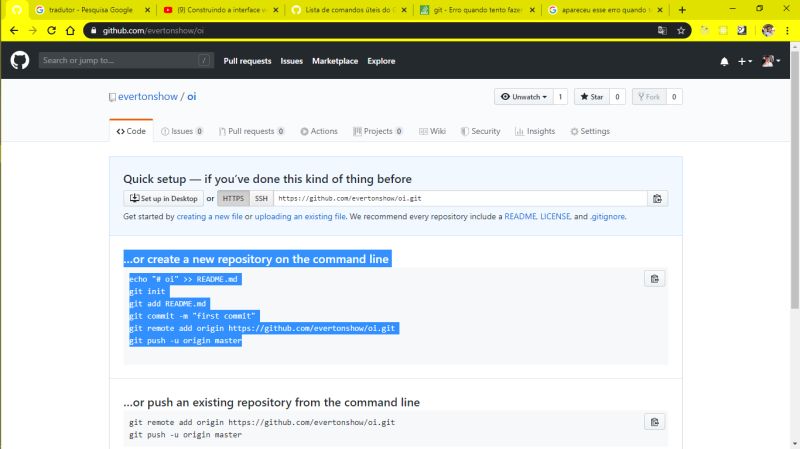Open the user avatar menu in GitHub header
This screenshot has width=800, height=449.
click(x=770, y=61)
